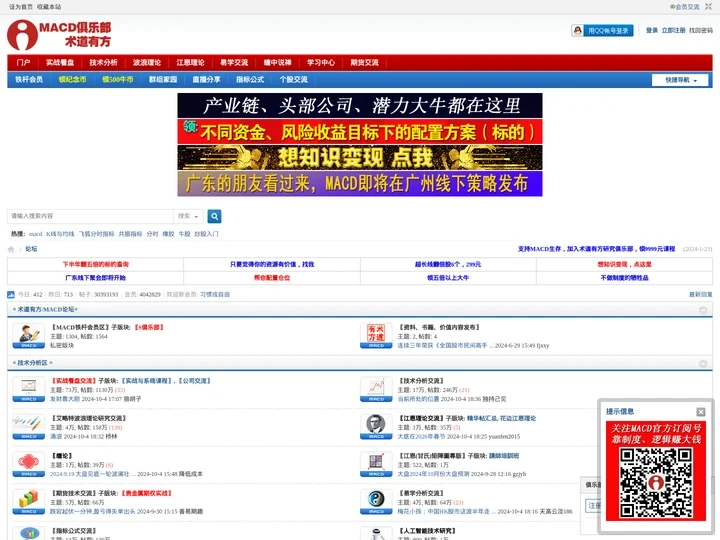Viewport: 720px width, 540px height.
Task: Click the 找回密码 link
Action: click(x=701, y=30)
